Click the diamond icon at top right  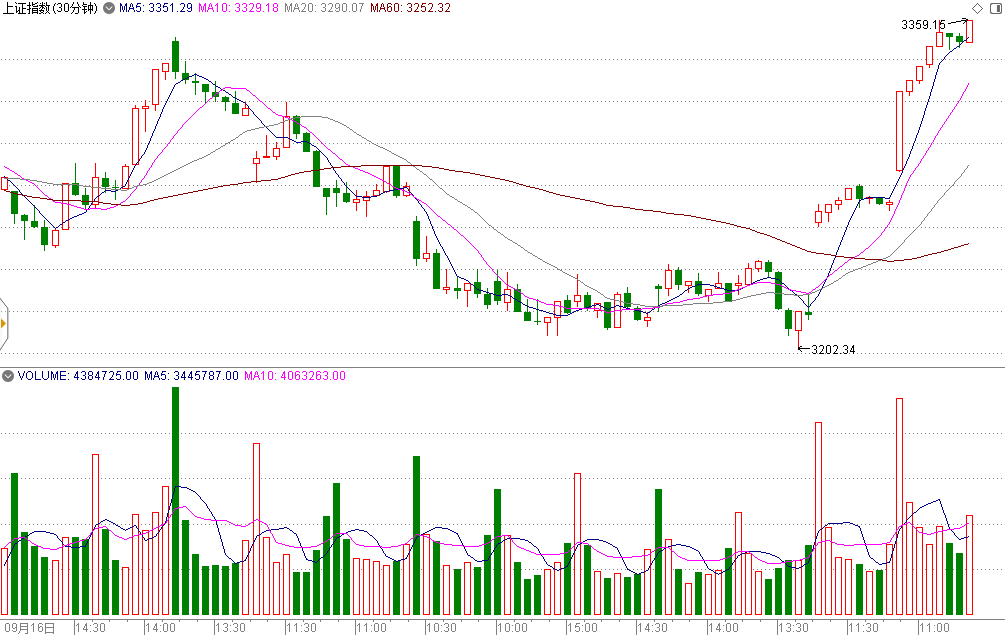pos(977,9)
